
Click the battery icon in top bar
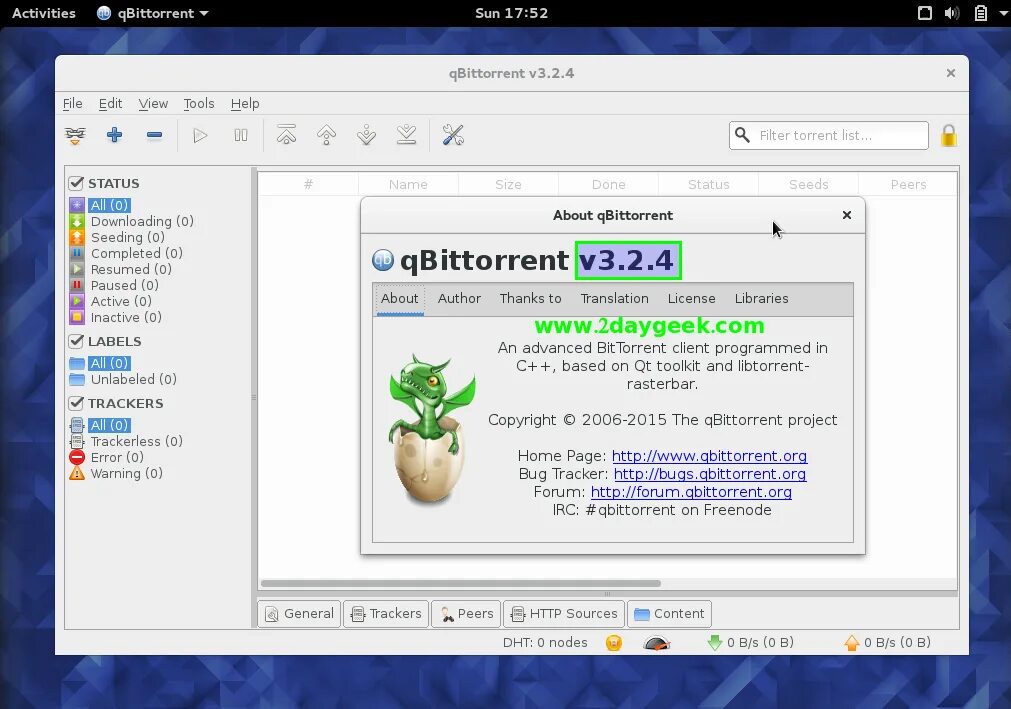pyautogui.click(x=981, y=13)
